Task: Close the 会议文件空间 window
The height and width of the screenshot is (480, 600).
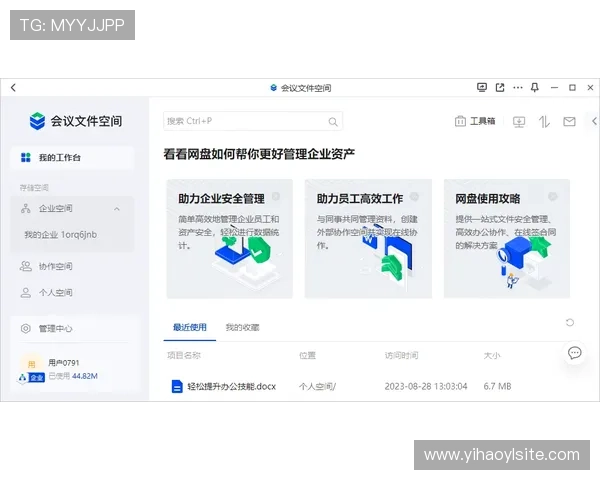Action: pos(590,88)
